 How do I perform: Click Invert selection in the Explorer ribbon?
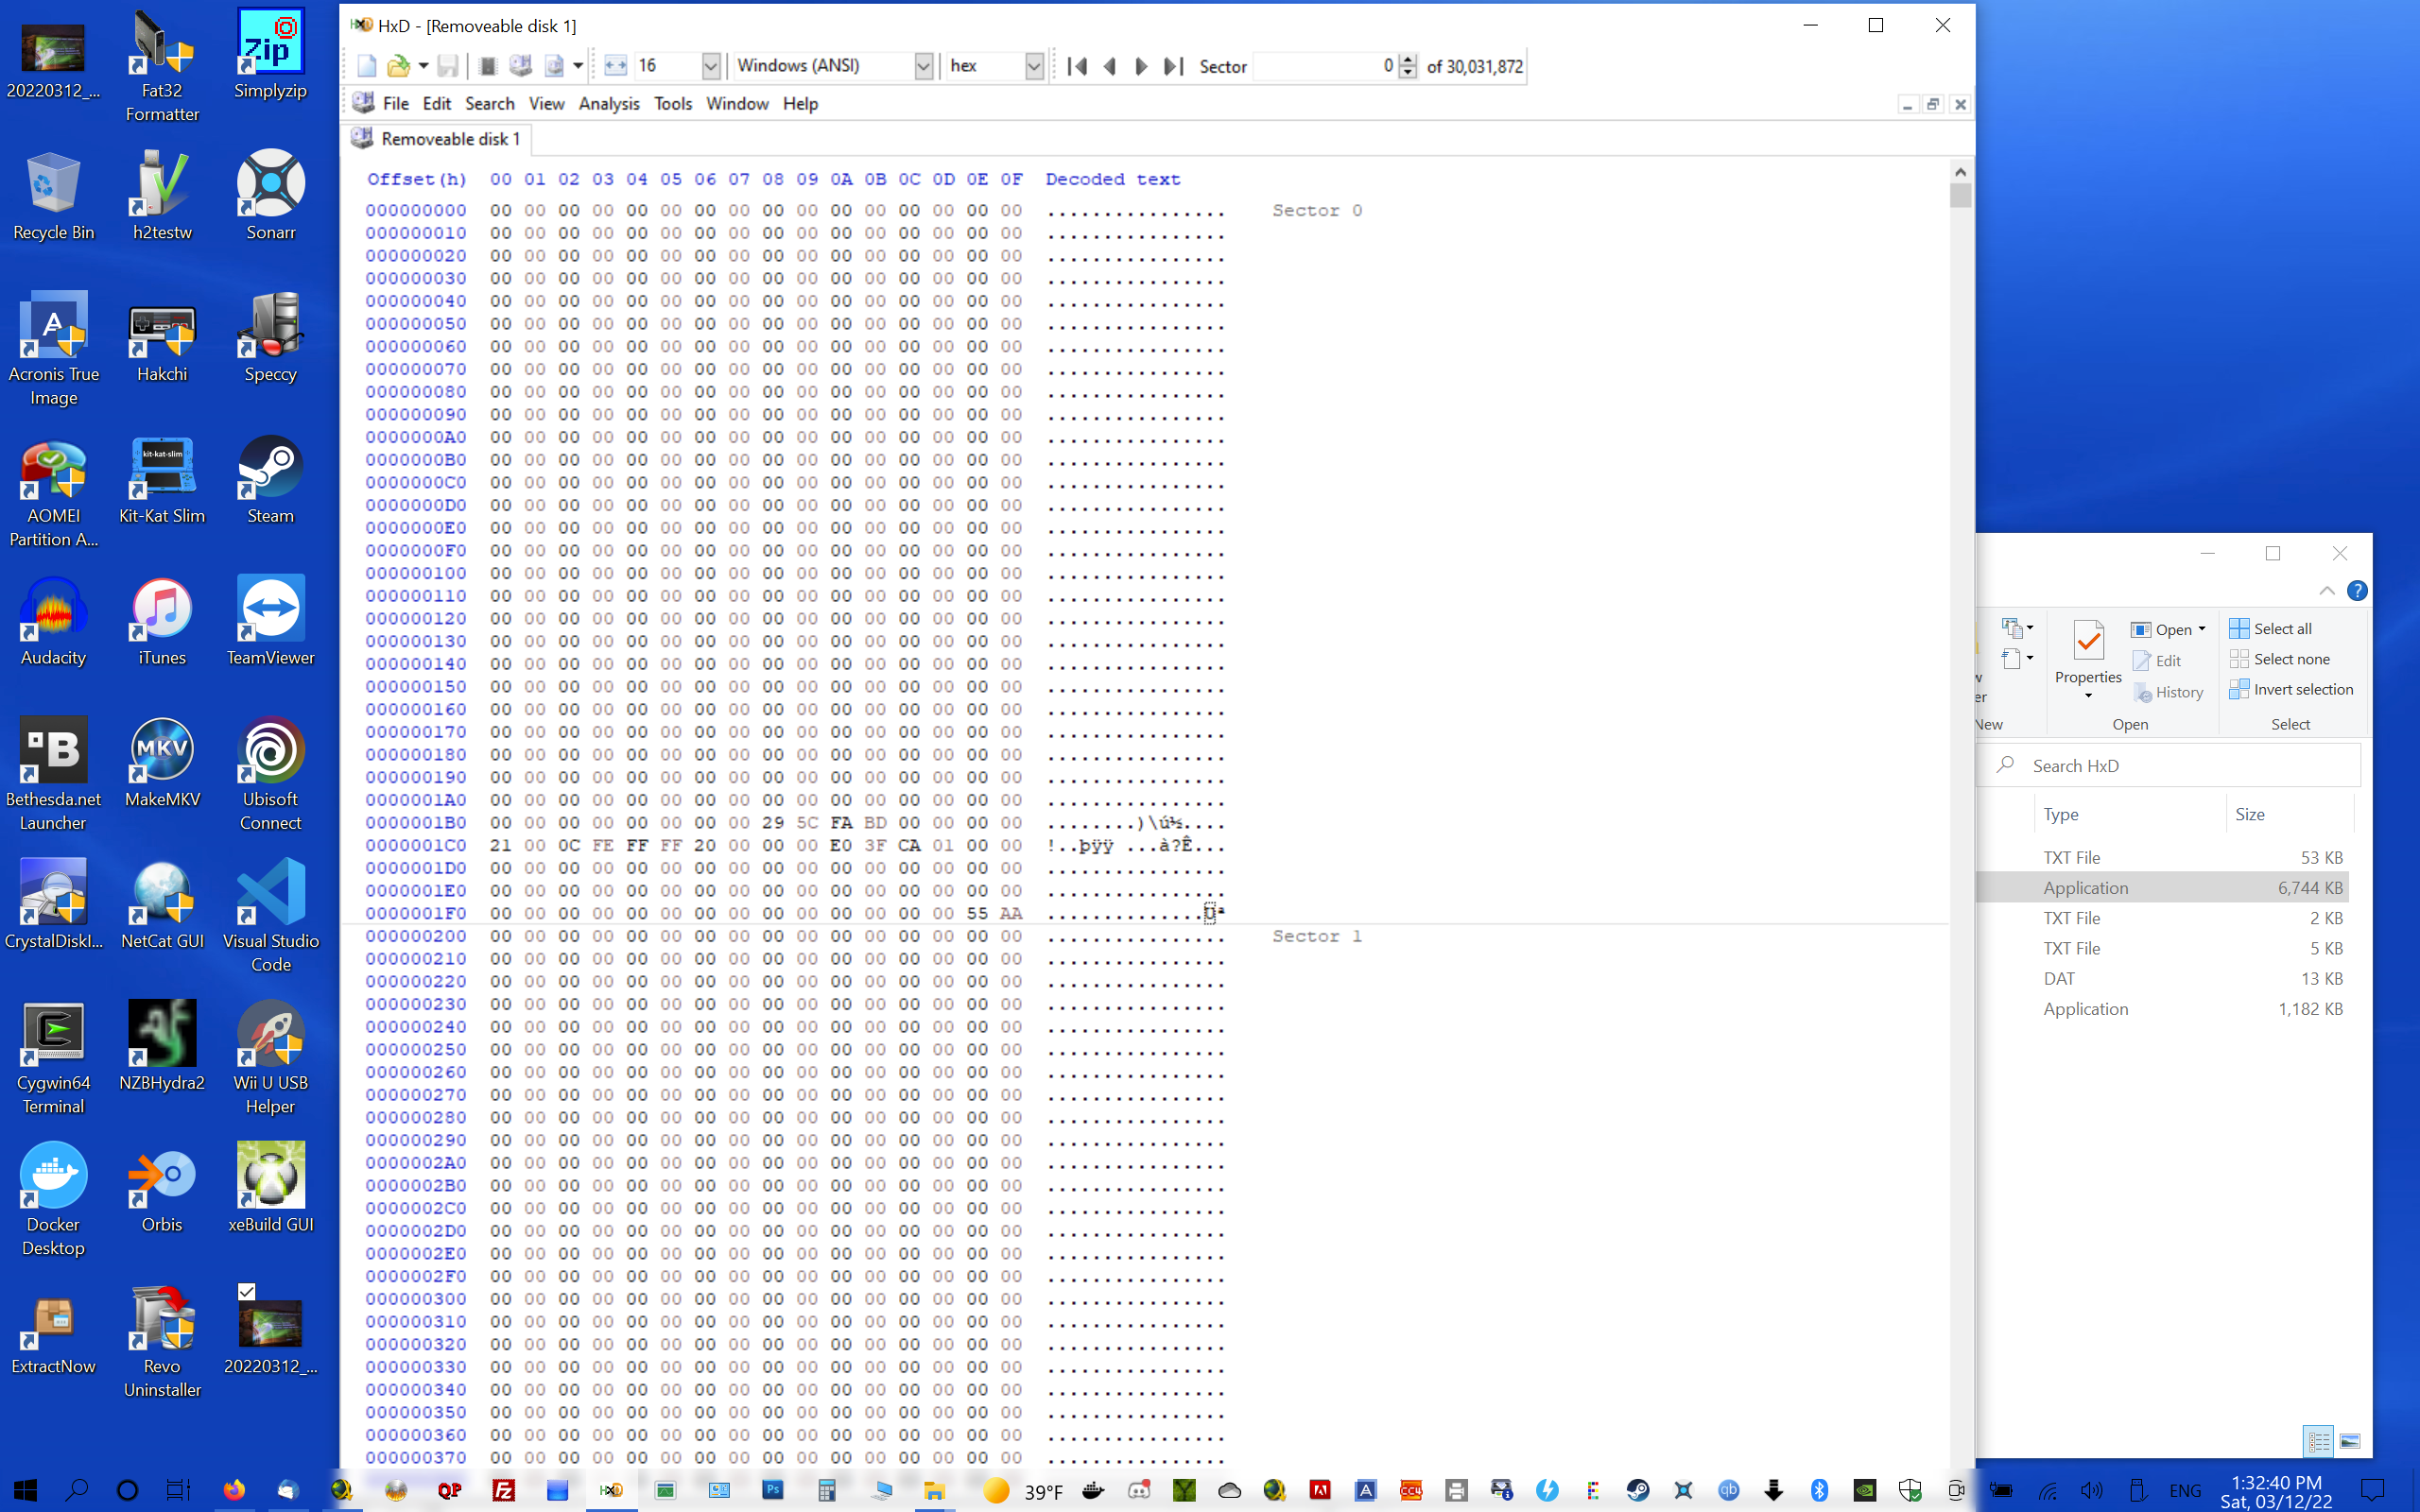[2291, 689]
